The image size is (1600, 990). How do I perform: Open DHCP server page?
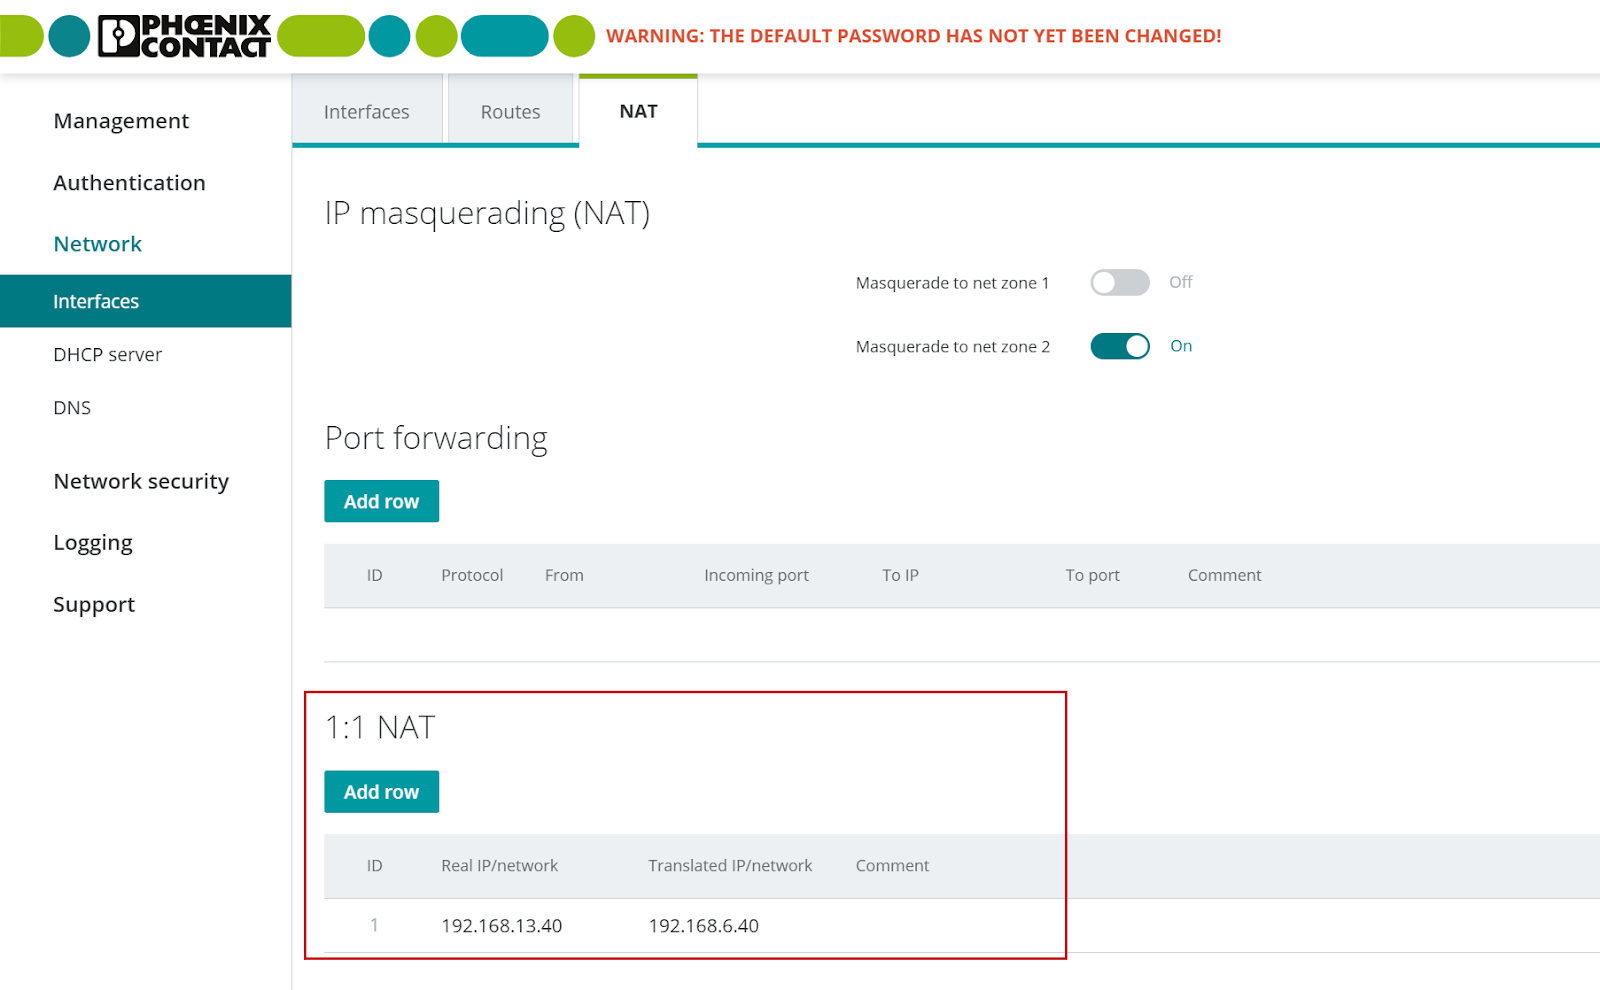107,355
